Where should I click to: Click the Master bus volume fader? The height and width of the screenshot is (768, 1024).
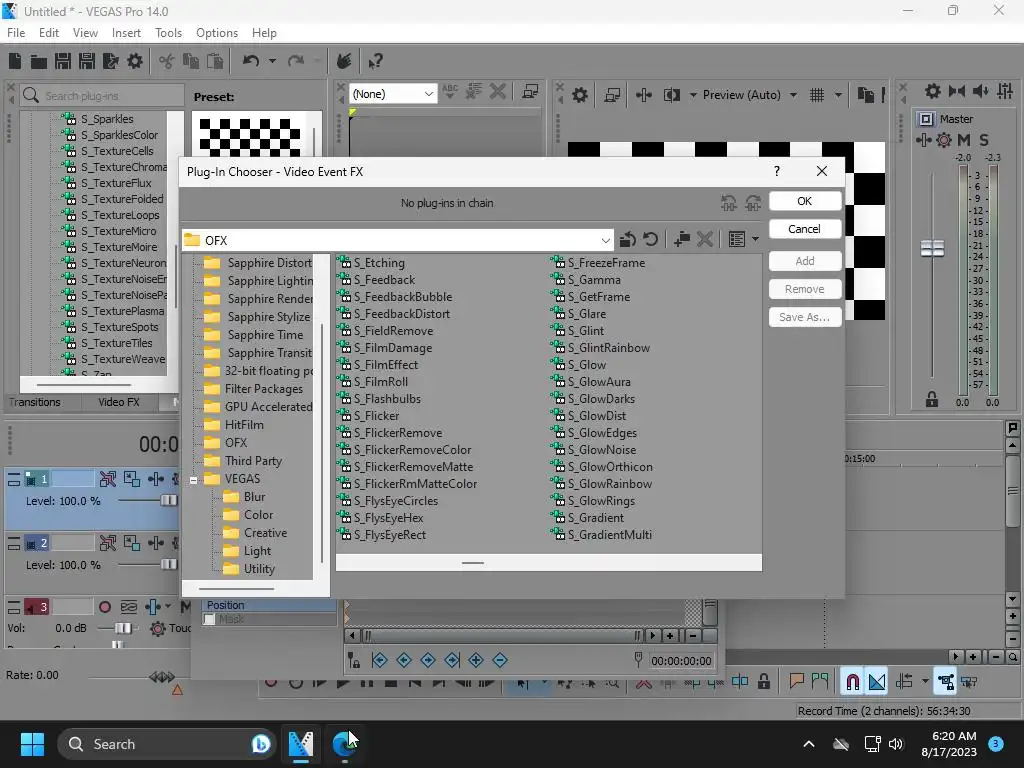932,249
